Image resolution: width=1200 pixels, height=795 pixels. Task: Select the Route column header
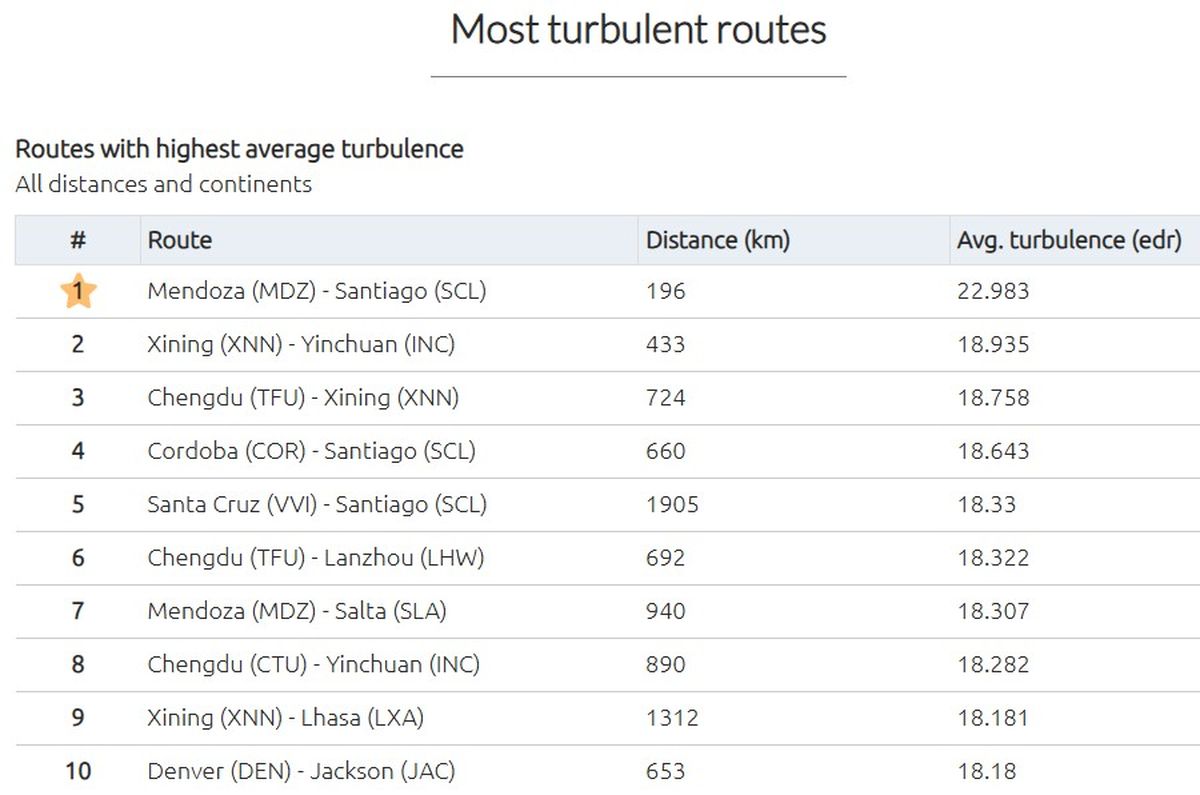[180, 240]
